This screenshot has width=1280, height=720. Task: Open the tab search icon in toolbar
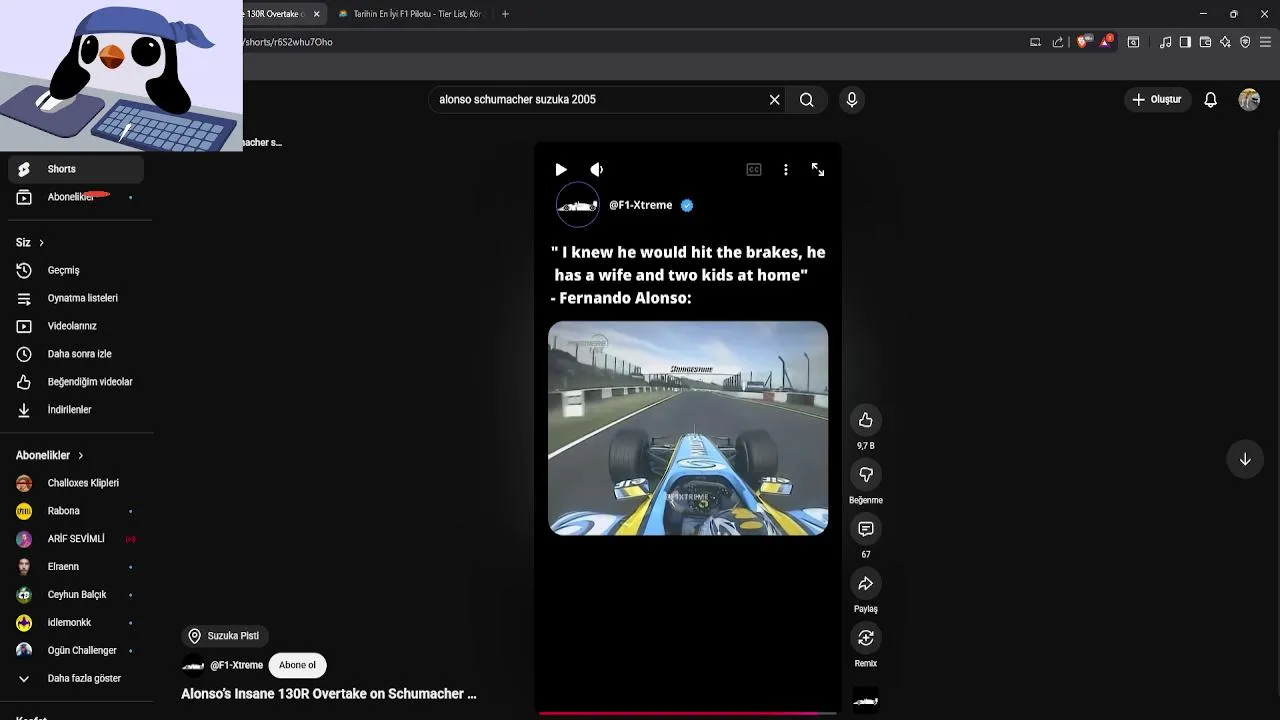click(1133, 42)
